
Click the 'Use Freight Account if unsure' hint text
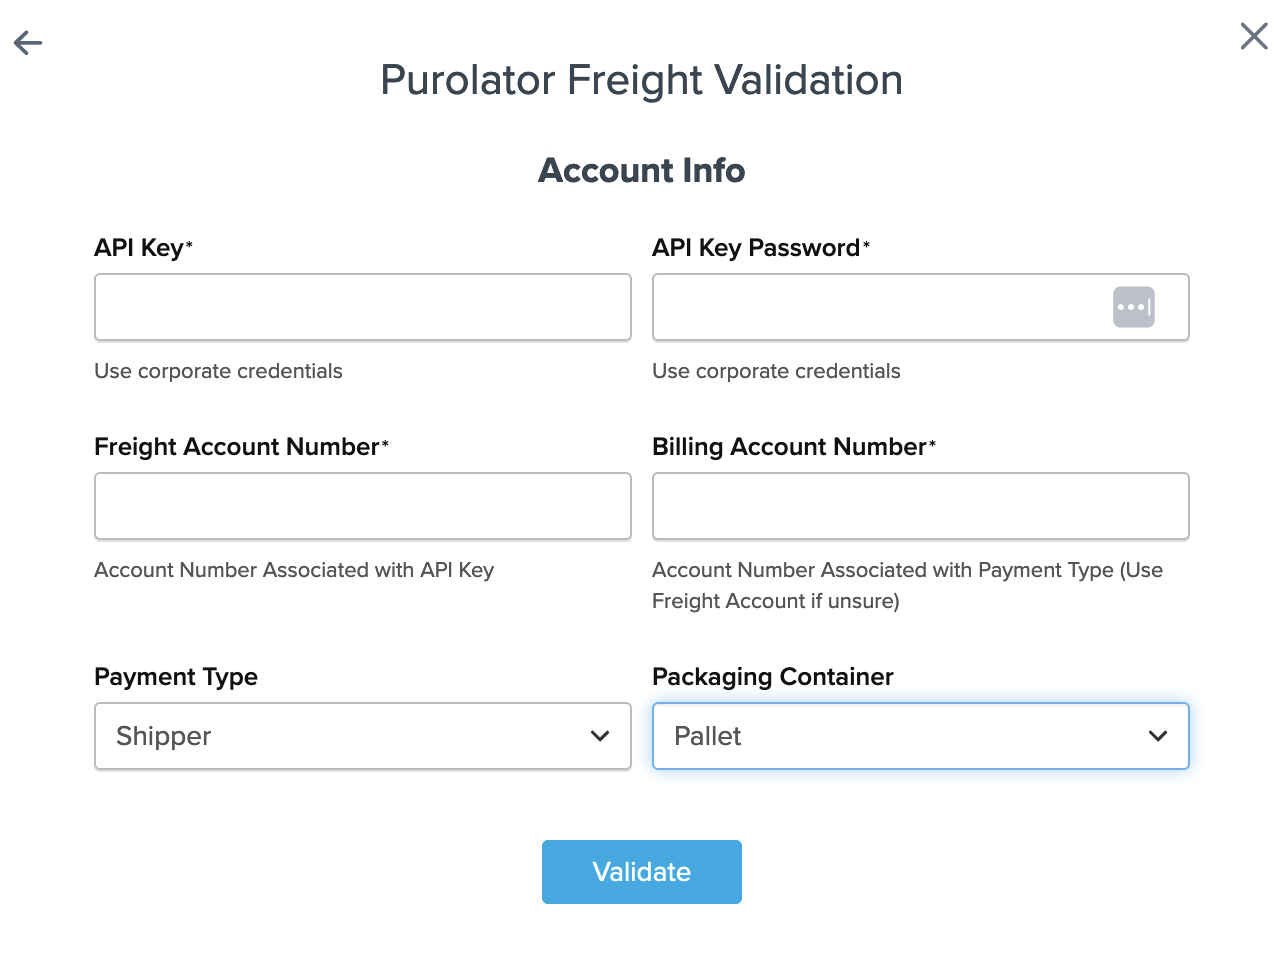point(776,601)
